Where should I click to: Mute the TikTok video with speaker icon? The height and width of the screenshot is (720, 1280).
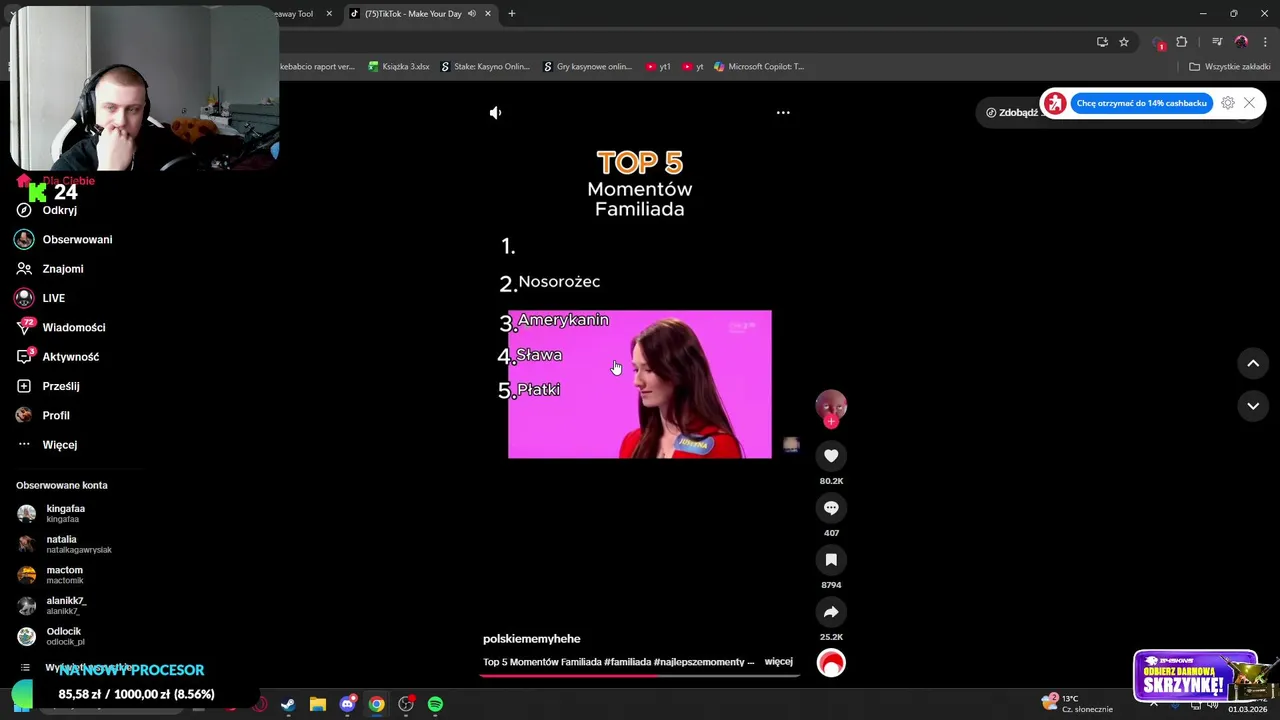[495, 113]
